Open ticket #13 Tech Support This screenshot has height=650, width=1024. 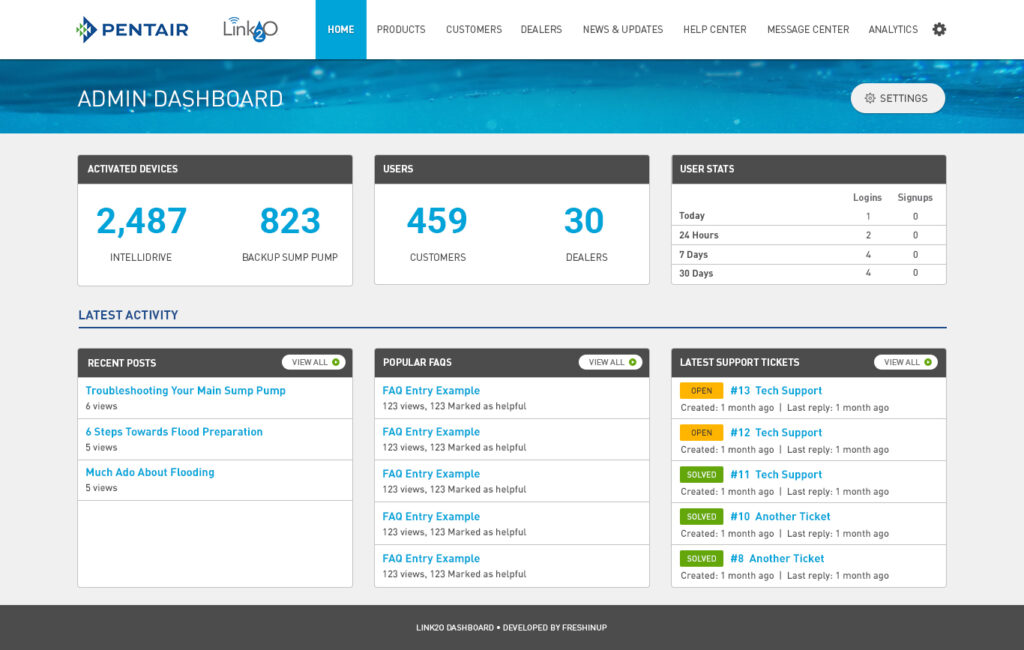click(x=776, y=391)
